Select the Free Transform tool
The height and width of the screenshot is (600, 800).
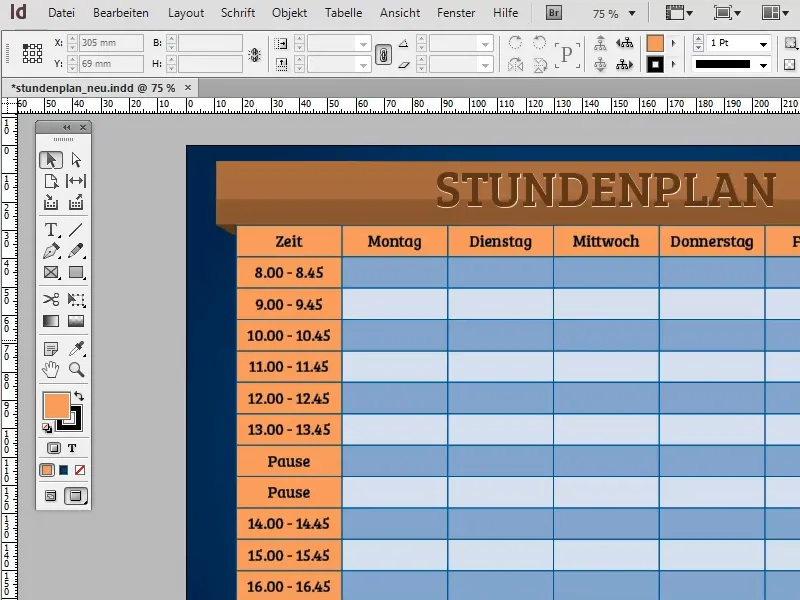(x=76, y=299)
